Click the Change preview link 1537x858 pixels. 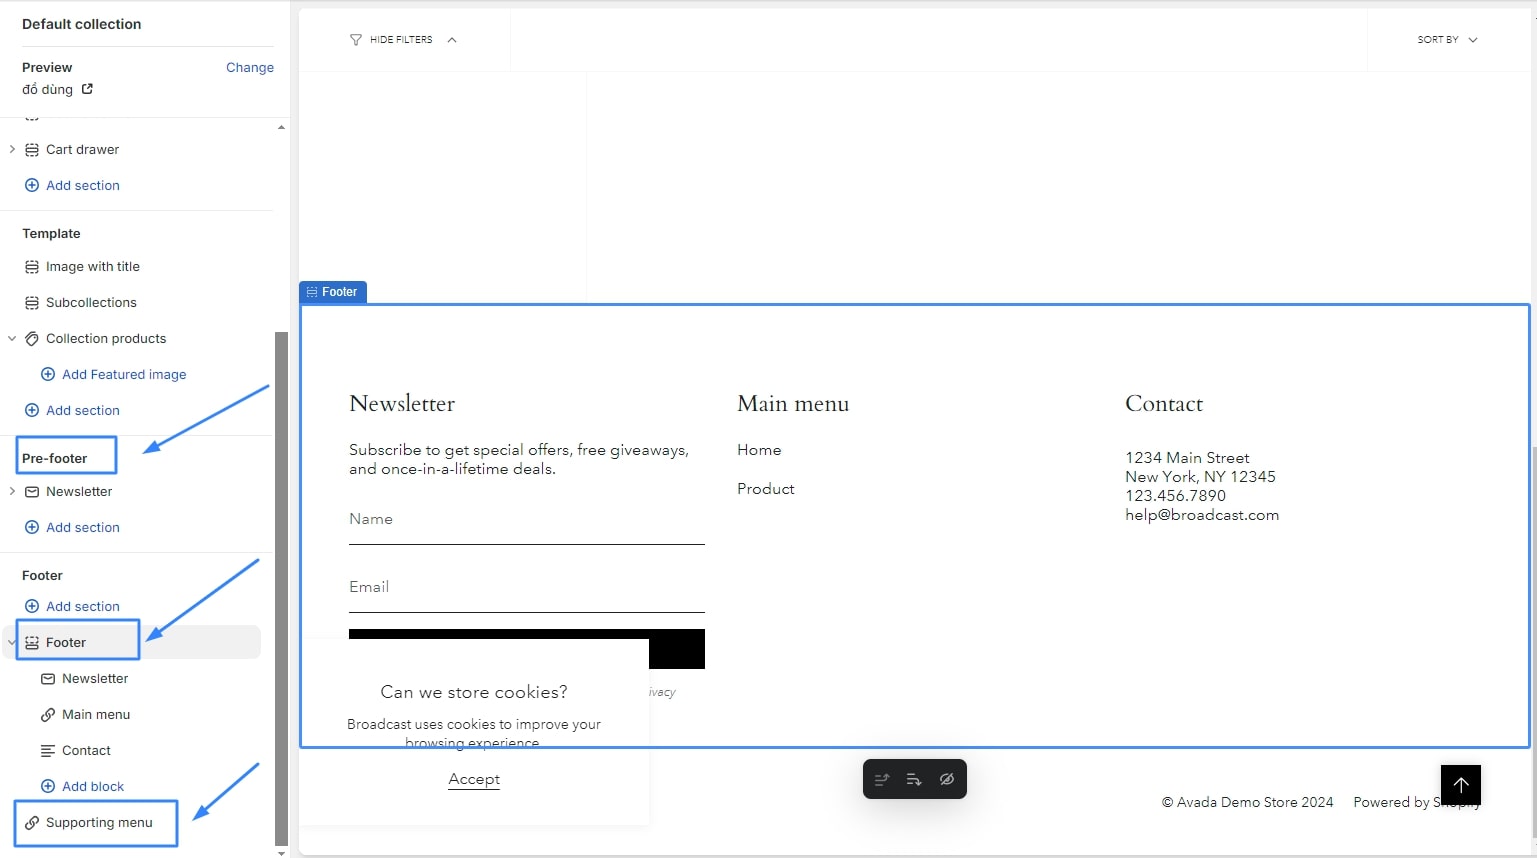[x=250, y=68]
